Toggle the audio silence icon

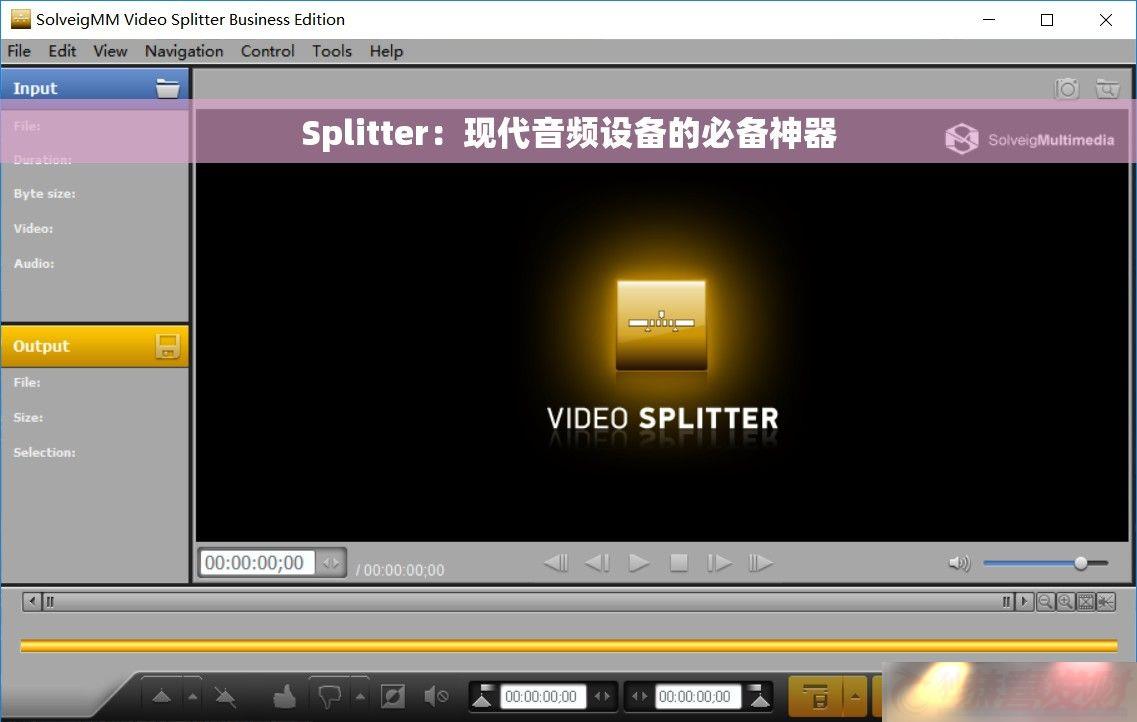[x=436, y=697]
